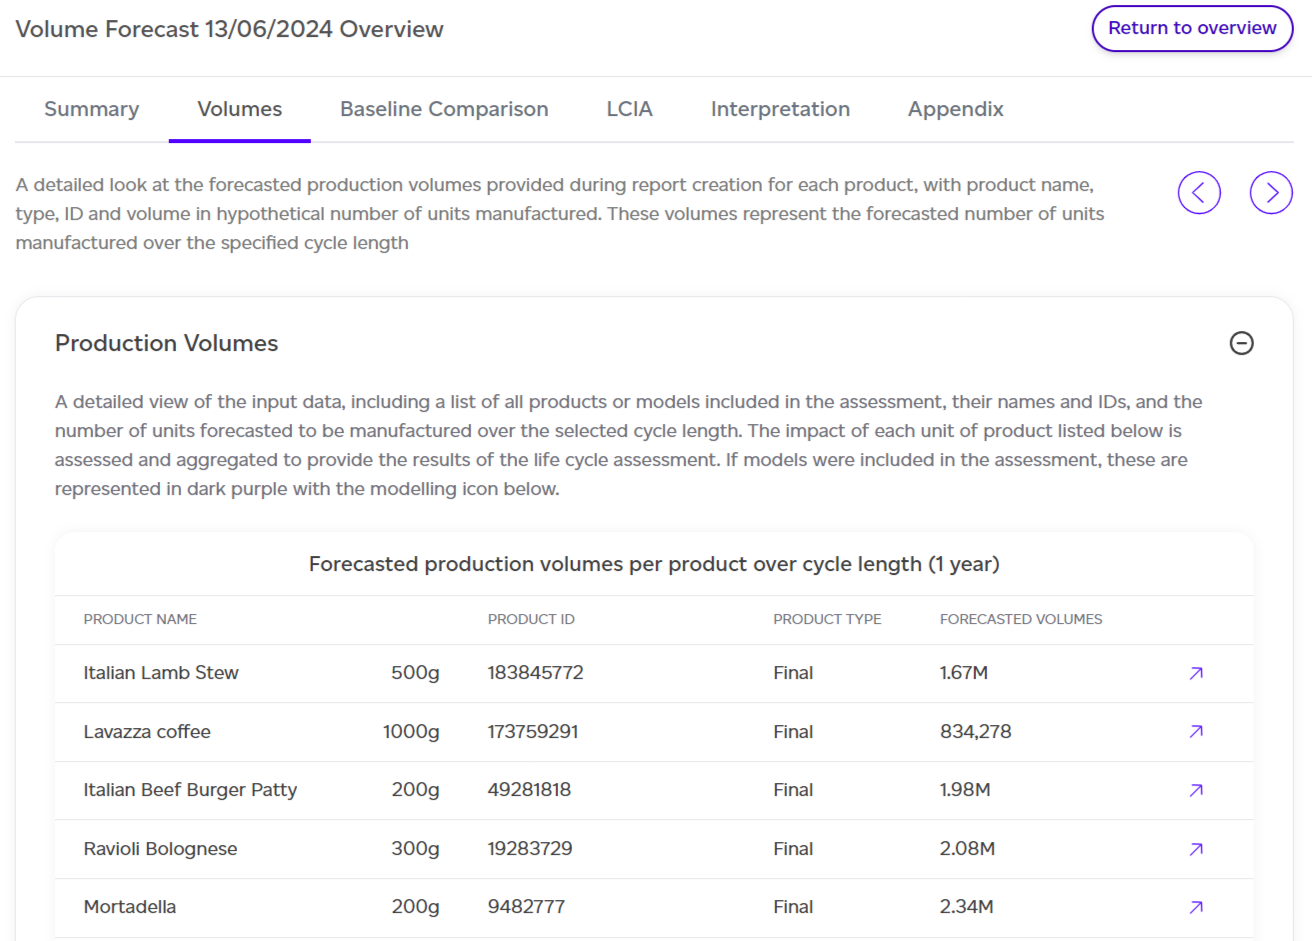The width and height of the screenshot is (1312, 941).
Task: Click the 1.98M forecasted volume
Action: (965, 790)
